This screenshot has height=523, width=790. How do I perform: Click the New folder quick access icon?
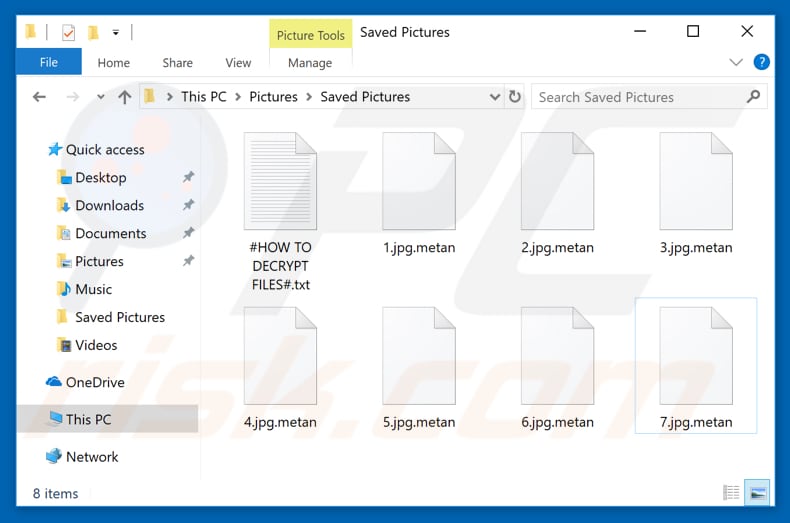93,33
